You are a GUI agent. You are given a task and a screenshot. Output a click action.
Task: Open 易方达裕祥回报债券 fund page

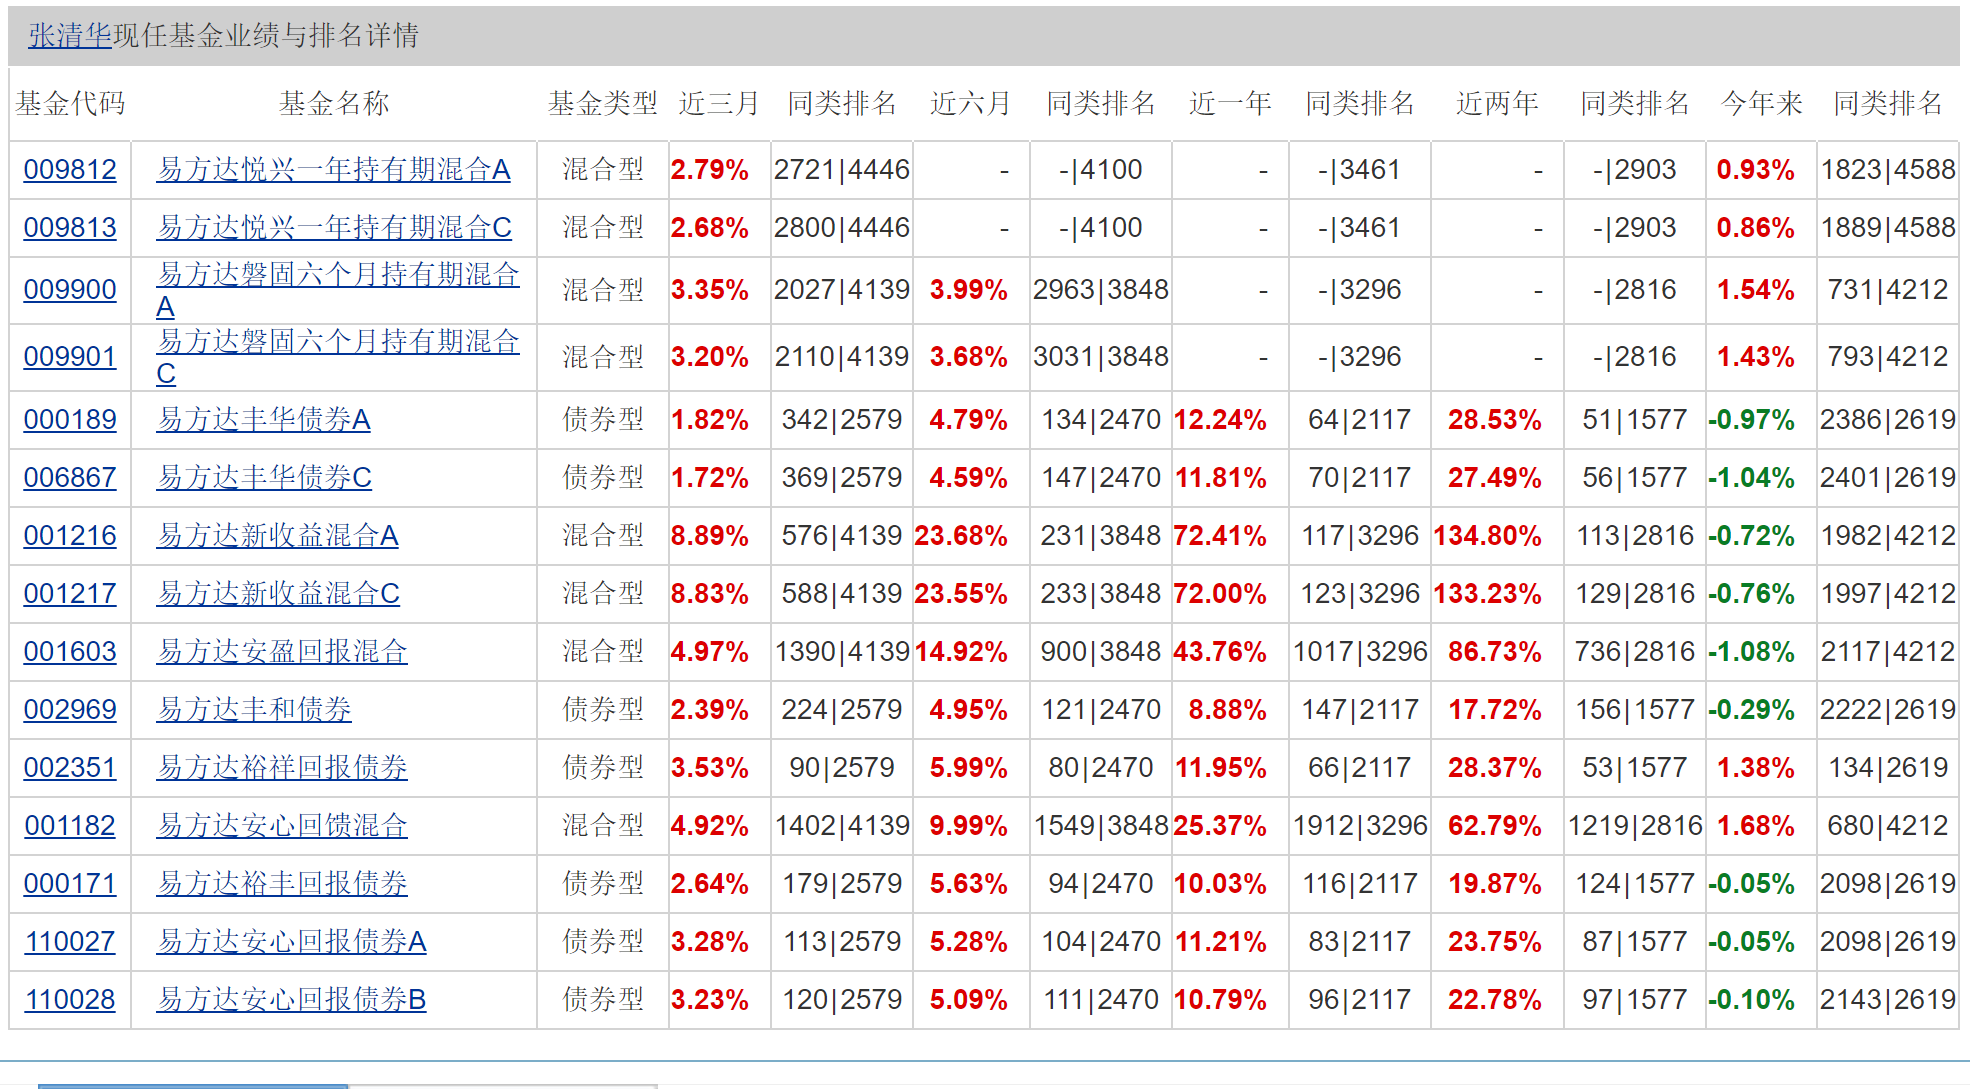282,768
